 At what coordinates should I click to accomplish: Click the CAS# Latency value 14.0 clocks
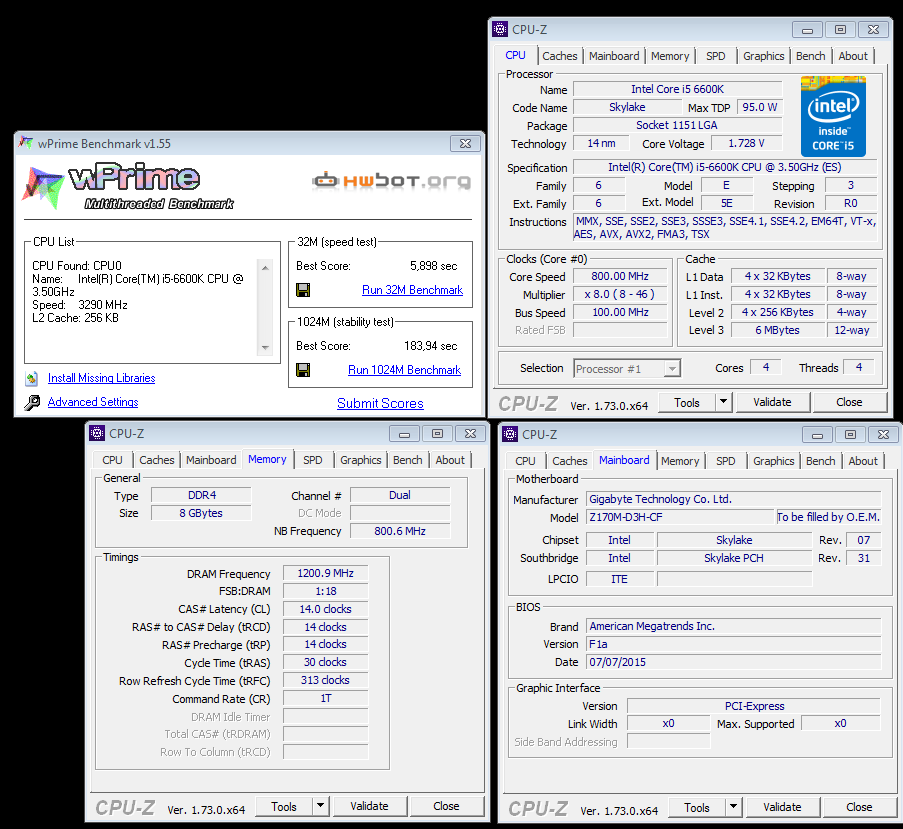[x=325, y=609]
